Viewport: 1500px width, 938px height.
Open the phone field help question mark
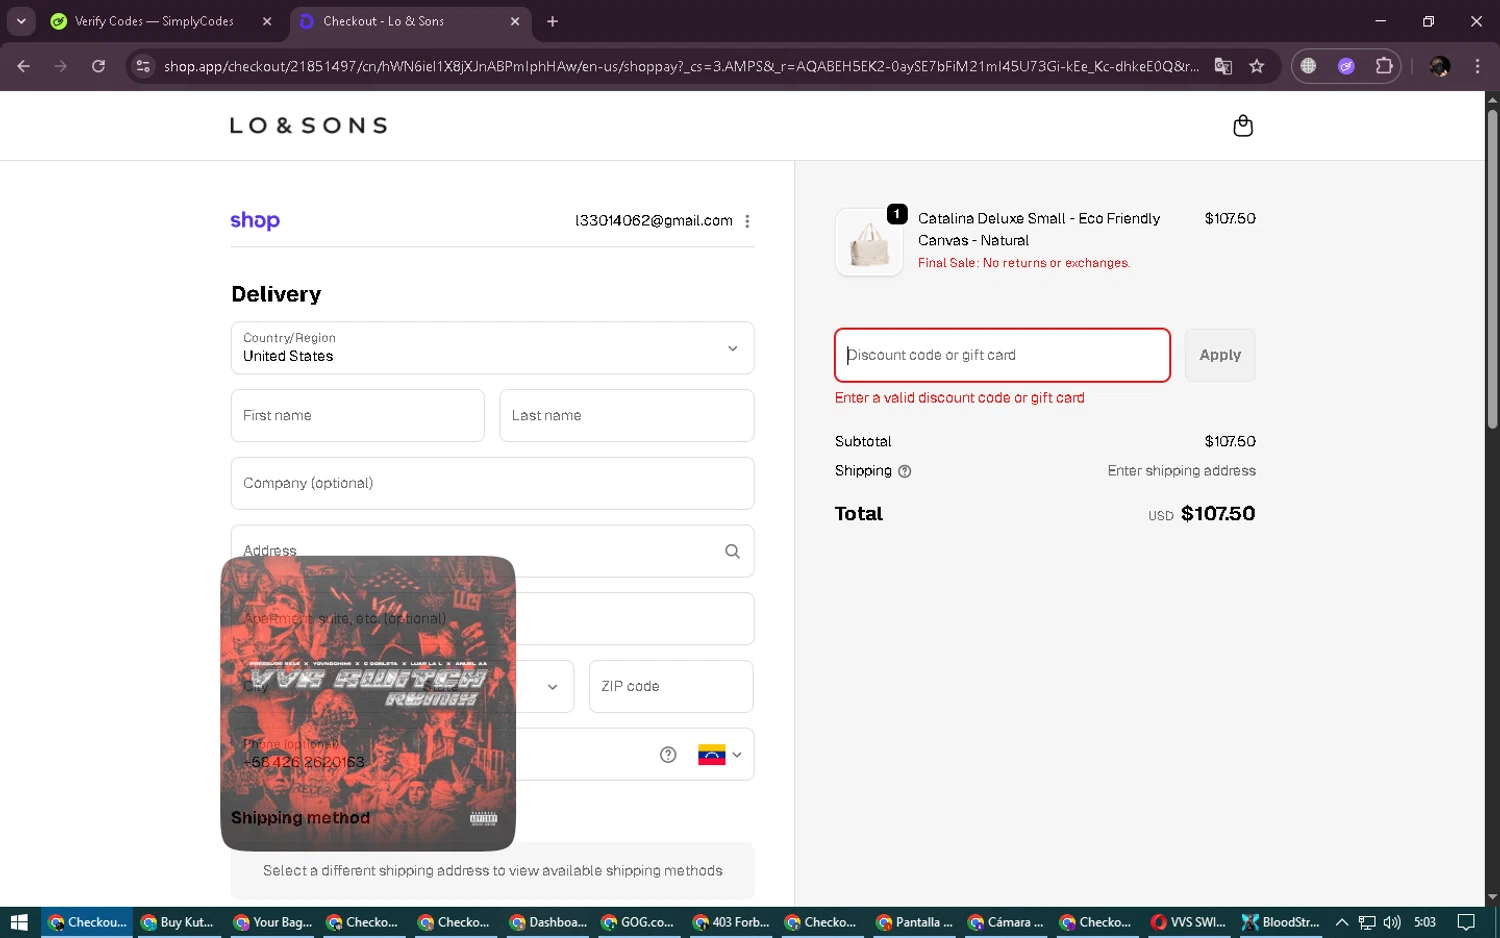(668, 754)
